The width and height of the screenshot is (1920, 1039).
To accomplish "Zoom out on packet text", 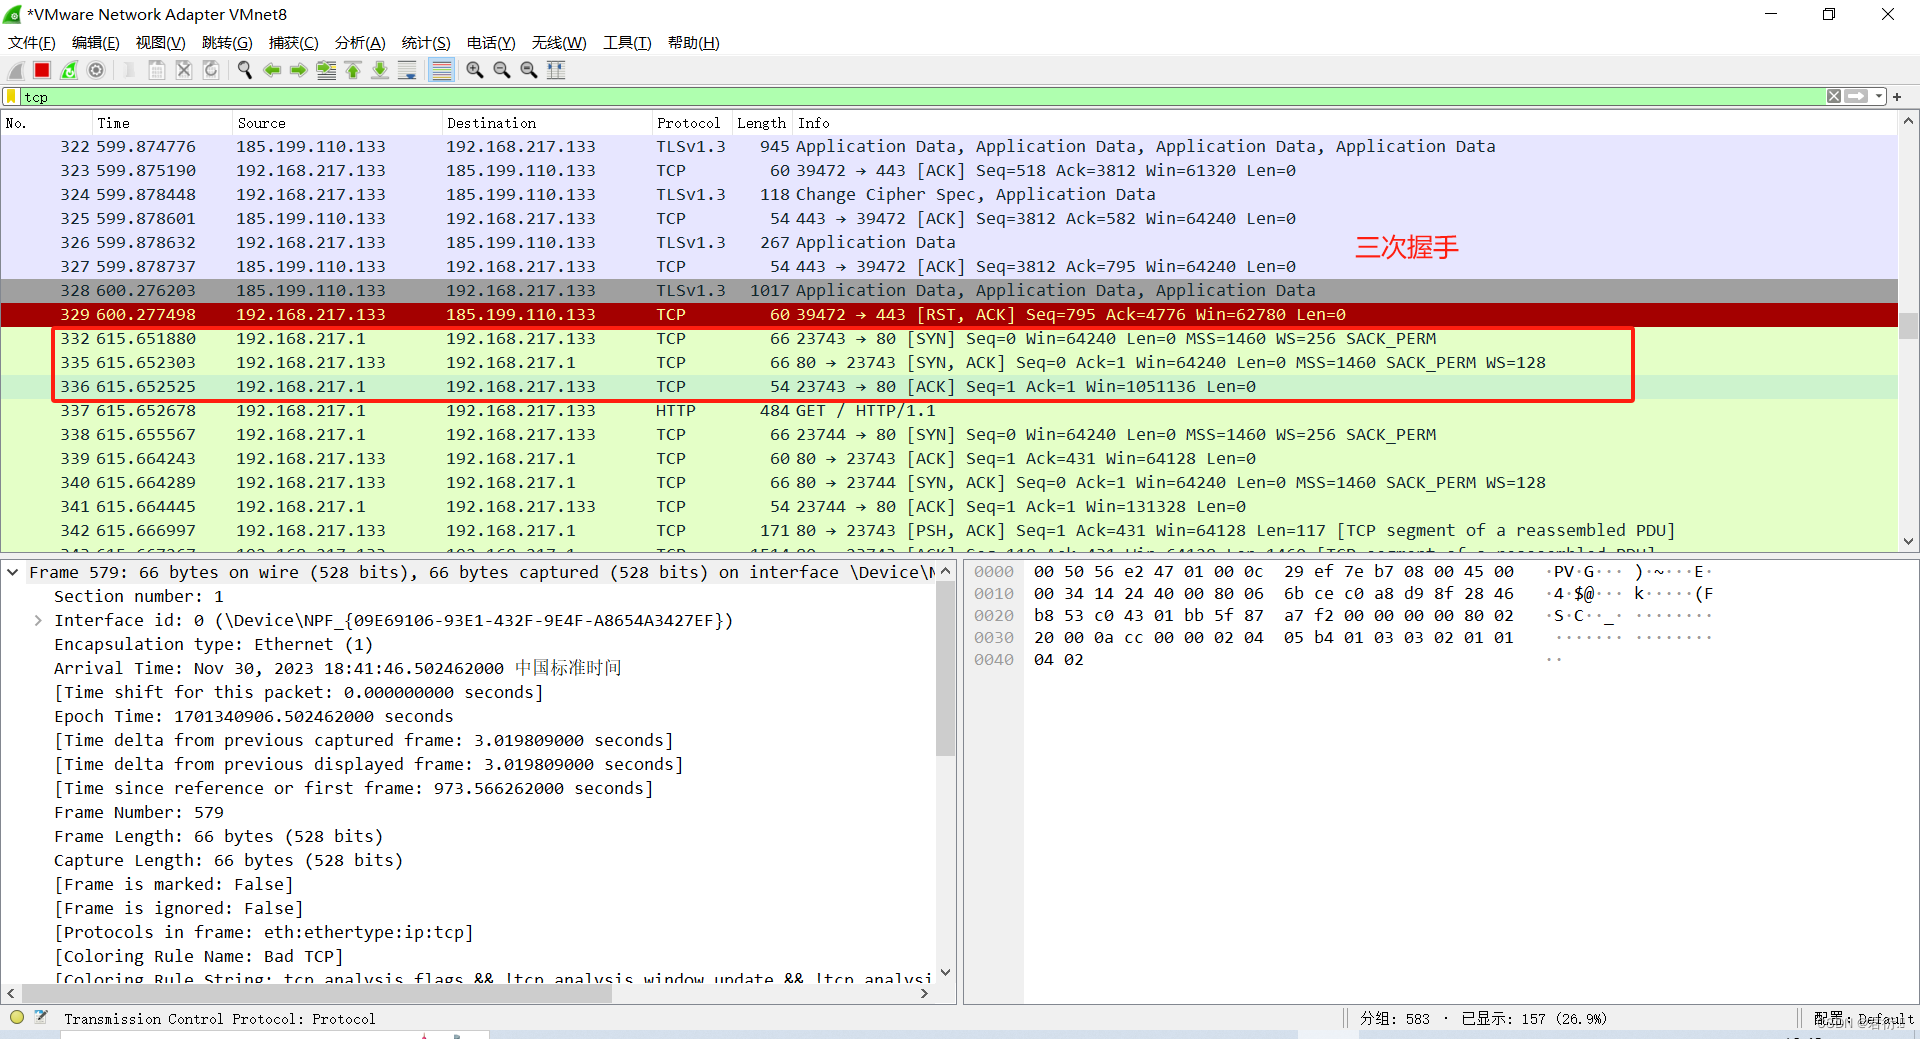I will (x=502, y=70).
